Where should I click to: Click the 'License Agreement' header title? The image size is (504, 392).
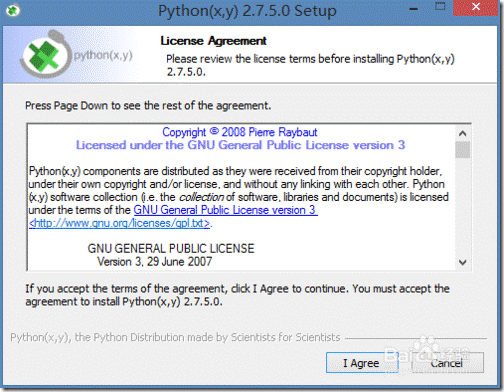click(x=213, y=41)
